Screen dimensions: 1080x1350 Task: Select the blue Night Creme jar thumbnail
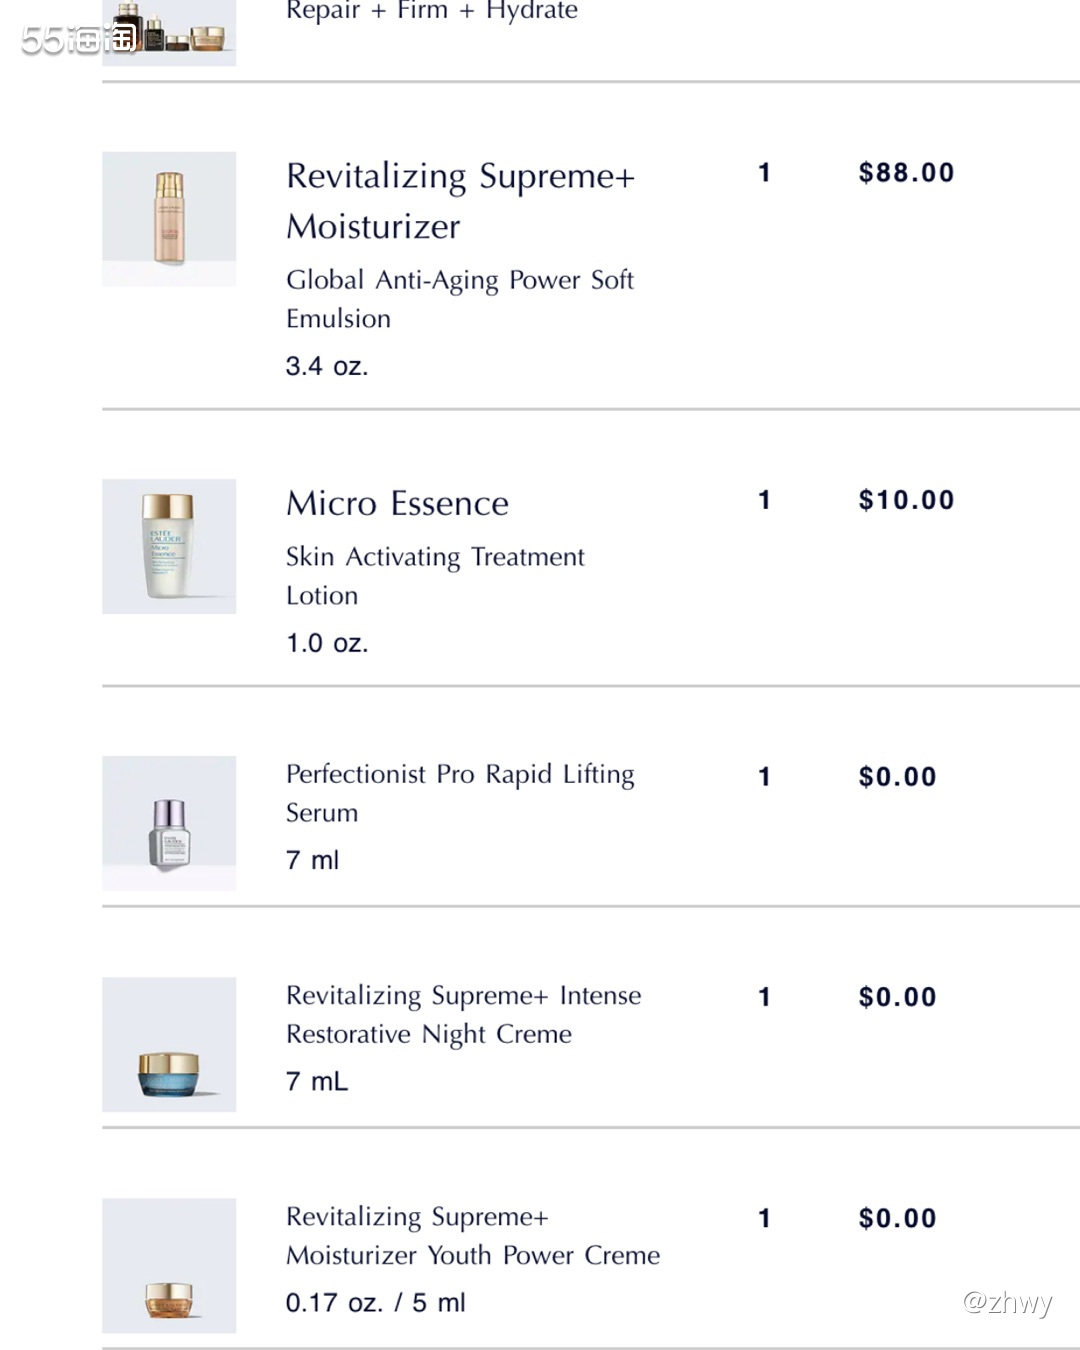coord(169,1044)
